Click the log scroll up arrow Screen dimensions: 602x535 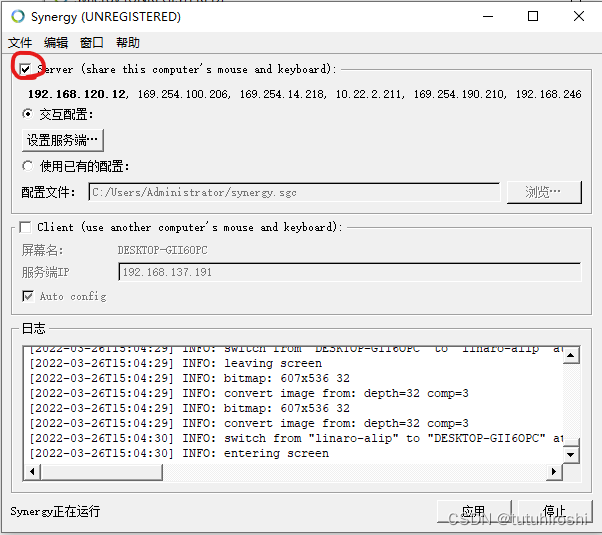(x=571, y=355)
